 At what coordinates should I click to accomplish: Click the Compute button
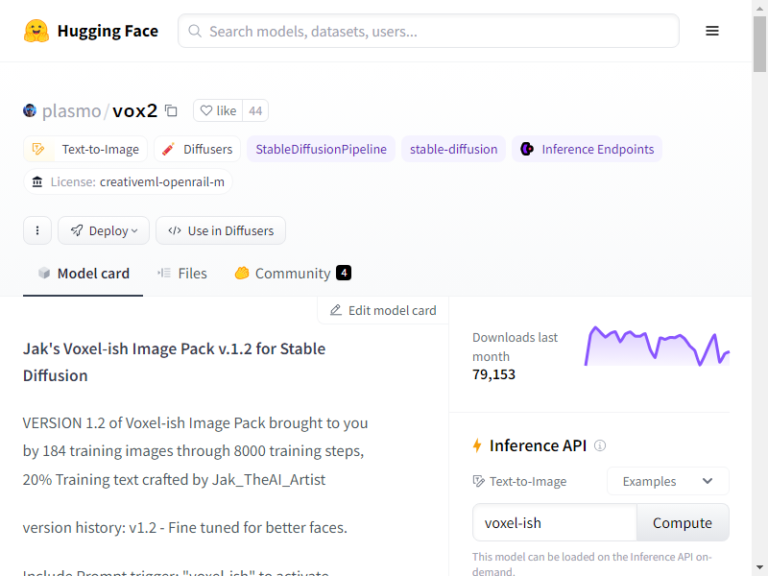[x=682, y=523]
